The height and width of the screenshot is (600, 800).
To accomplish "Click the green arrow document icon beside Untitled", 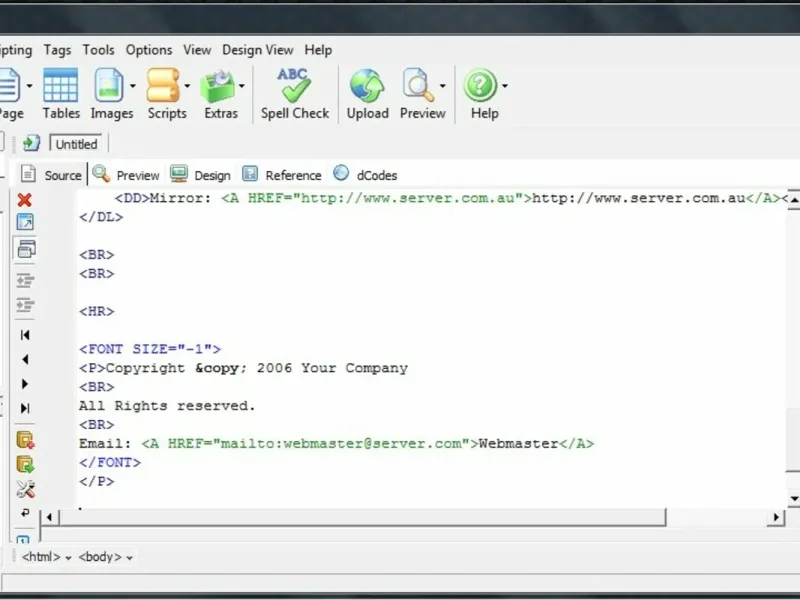I will tap(31, 143).
